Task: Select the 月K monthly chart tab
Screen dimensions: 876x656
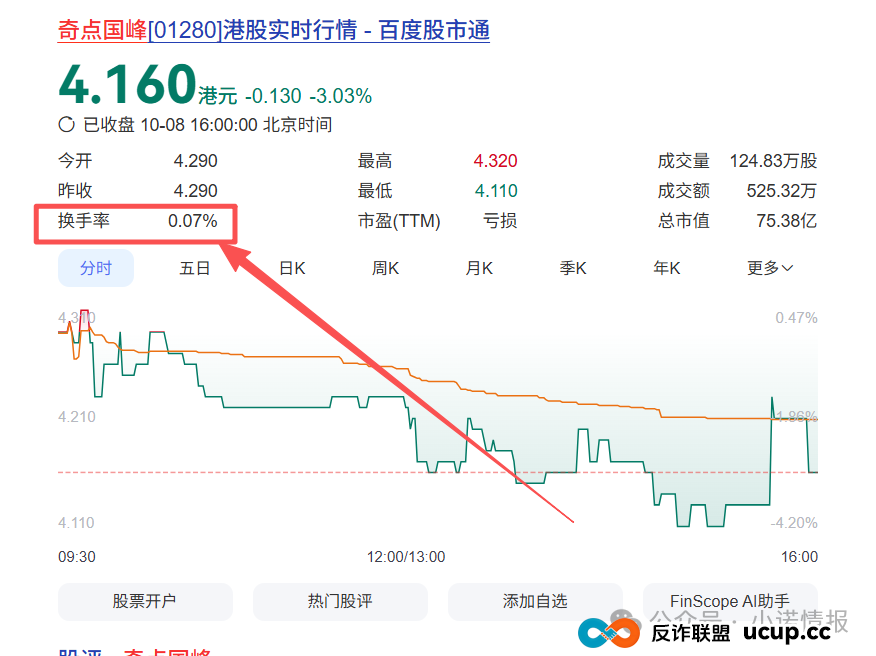Action: point(479,268)
